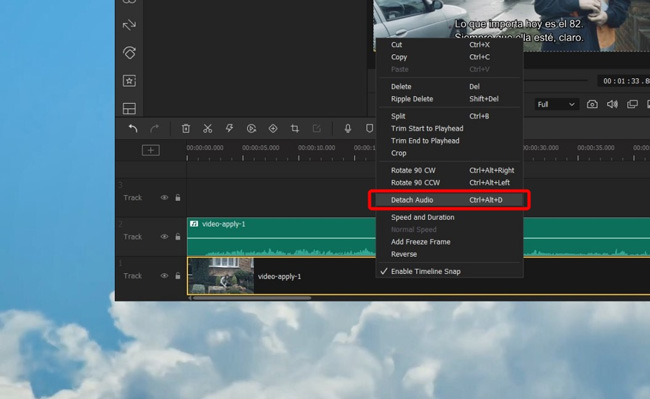This screenshot has height=399, width=650.
Task: Click the detach preview window icon
Action: (632, 104)
